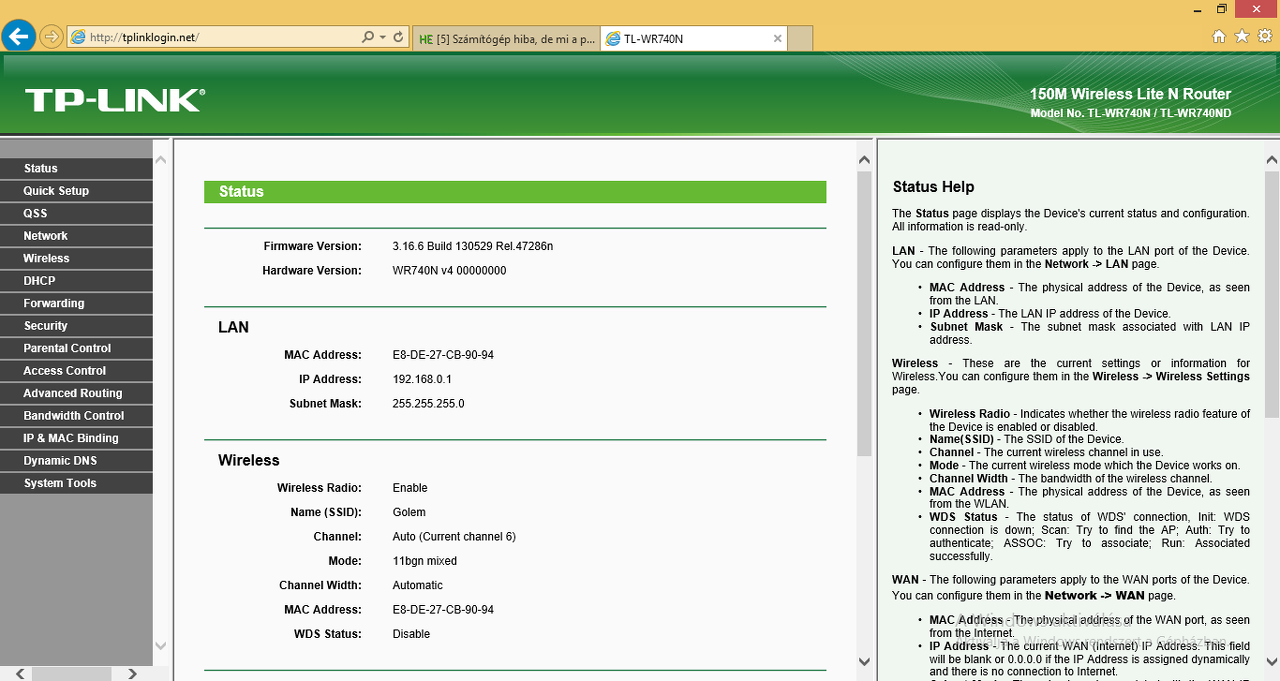Viewport: 1280px width, 681px height.
Task: Click the tplinklogin.net address field
Action: (214, 37)
